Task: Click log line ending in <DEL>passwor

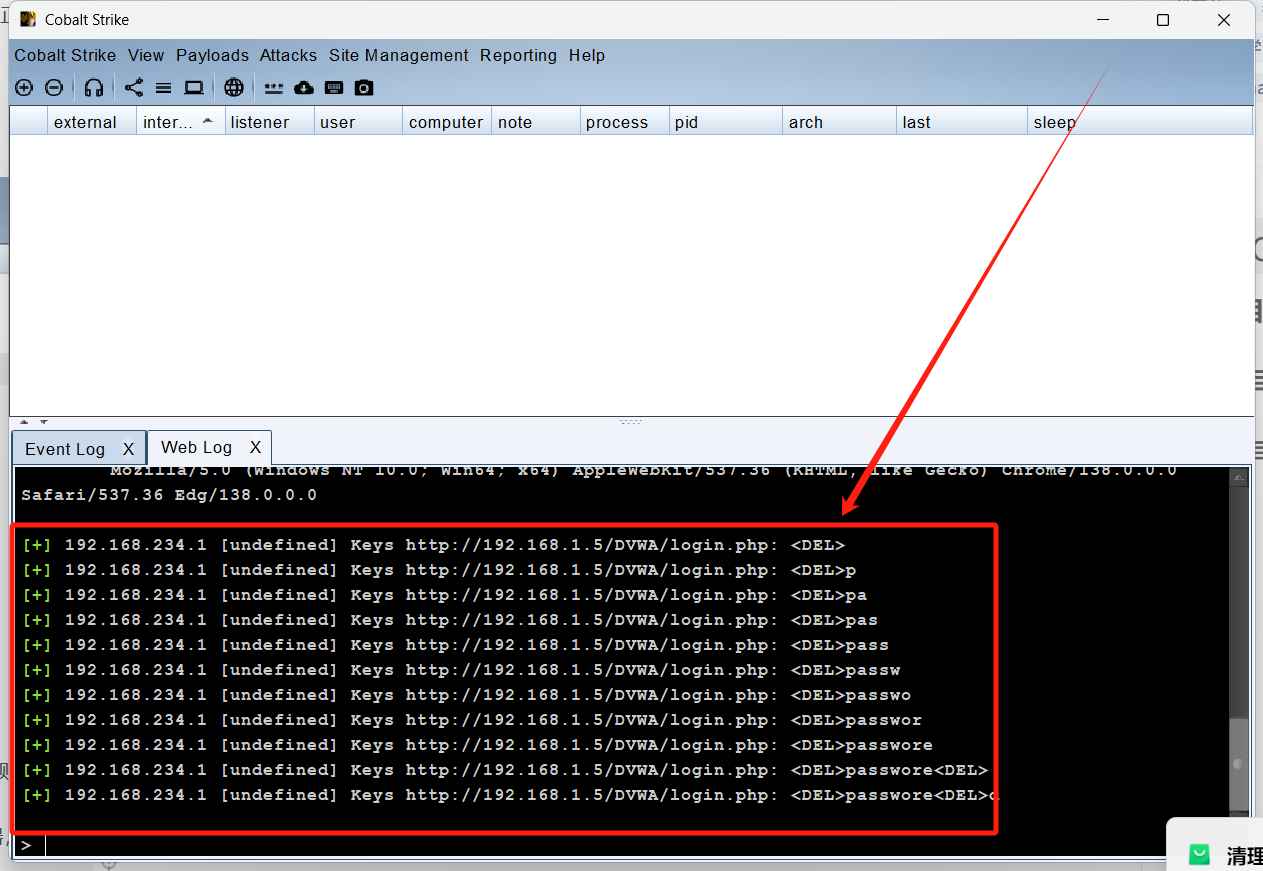Action: 472,720
